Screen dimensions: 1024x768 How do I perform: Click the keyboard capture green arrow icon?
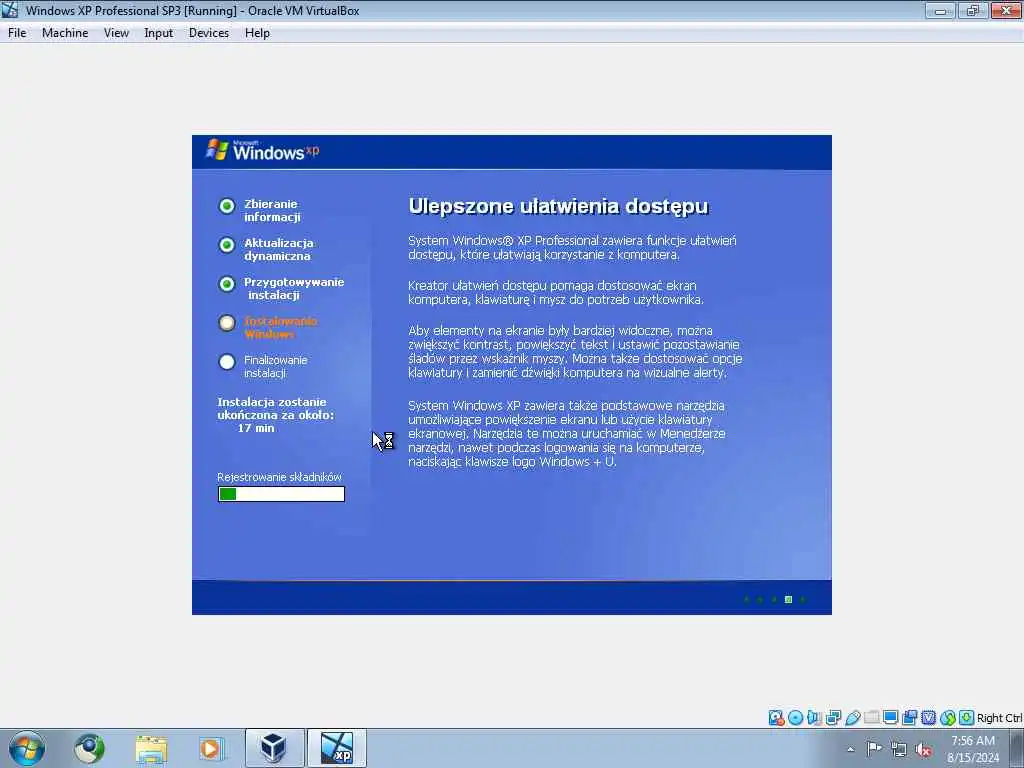(x=967, y=718)
